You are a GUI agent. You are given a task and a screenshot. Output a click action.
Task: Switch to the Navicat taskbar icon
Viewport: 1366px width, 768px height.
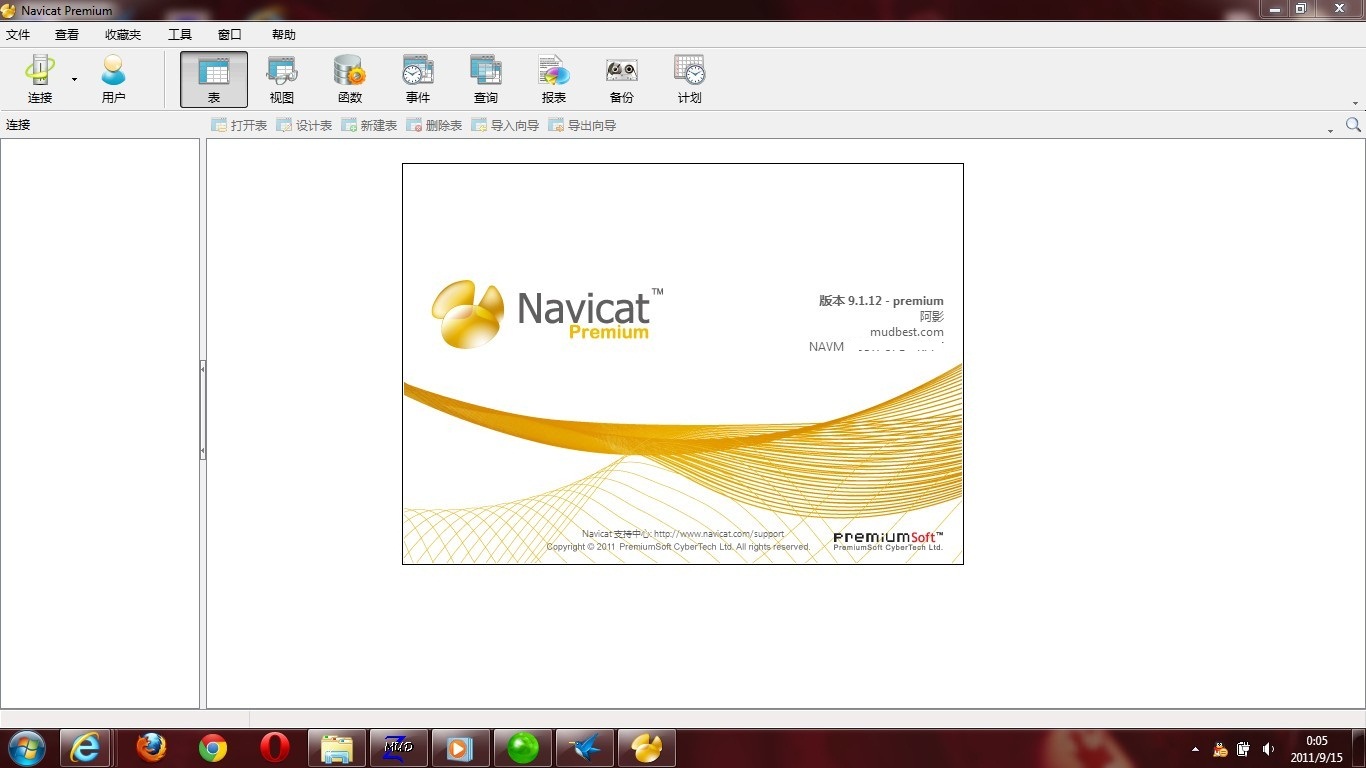pyautogui.click(x=647, y=748)
